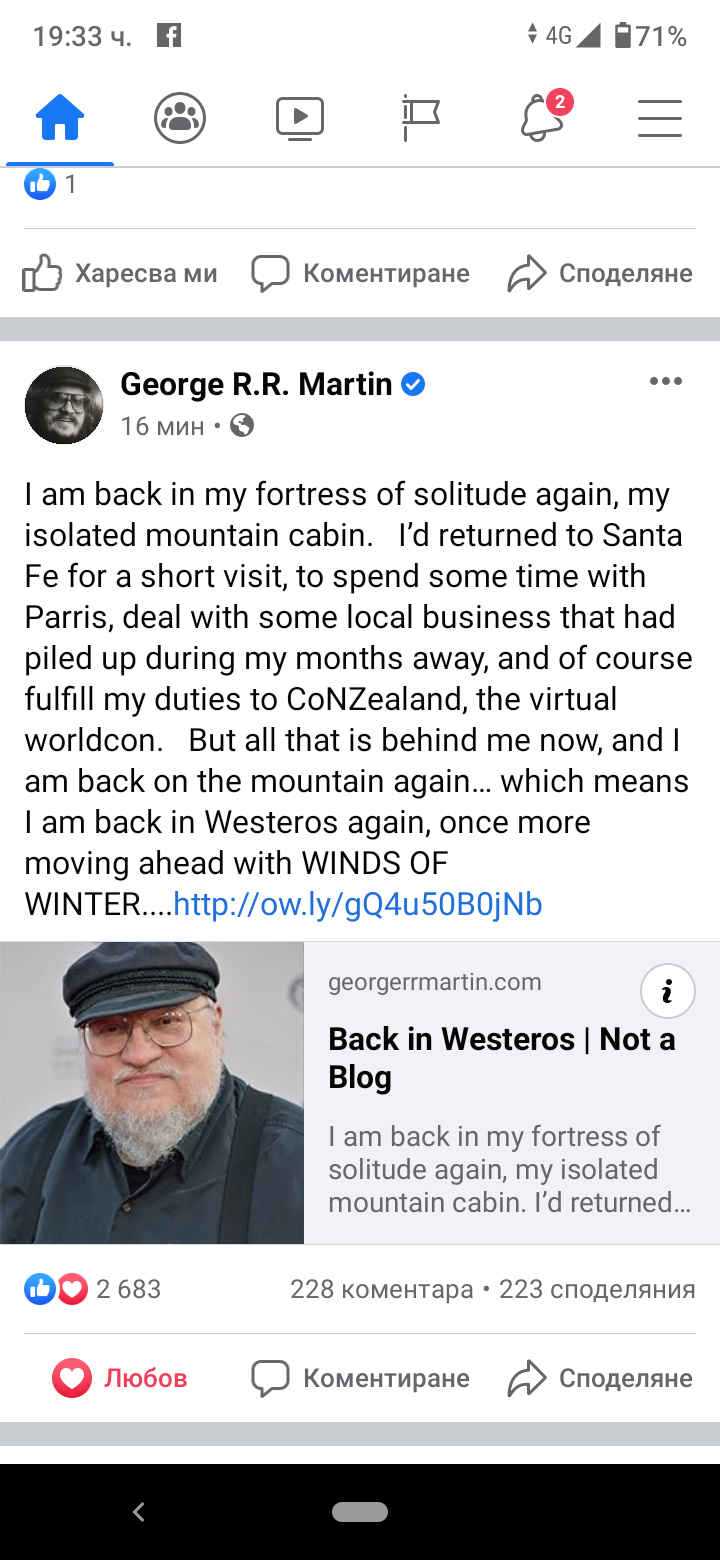
Task: Share the upper post via Споделяне
Action: [600, 273]
